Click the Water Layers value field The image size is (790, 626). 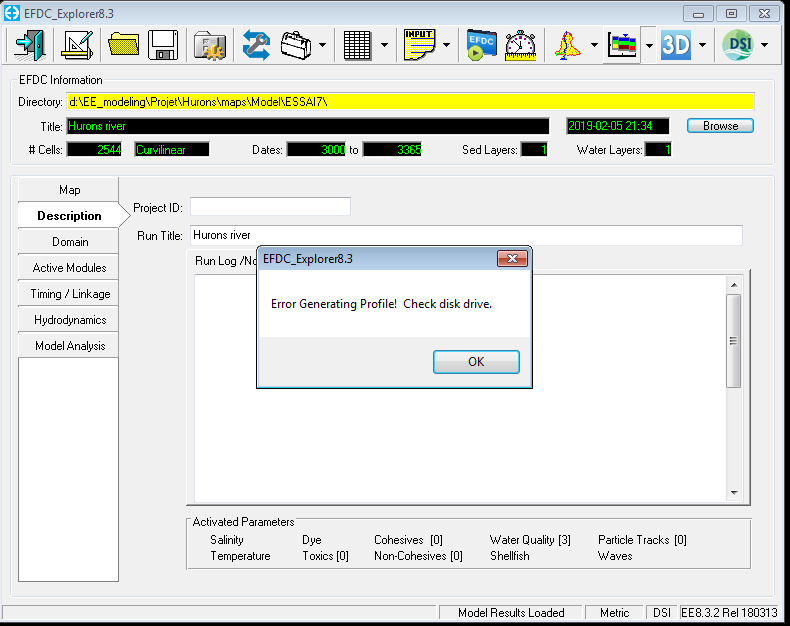(658, 150)
